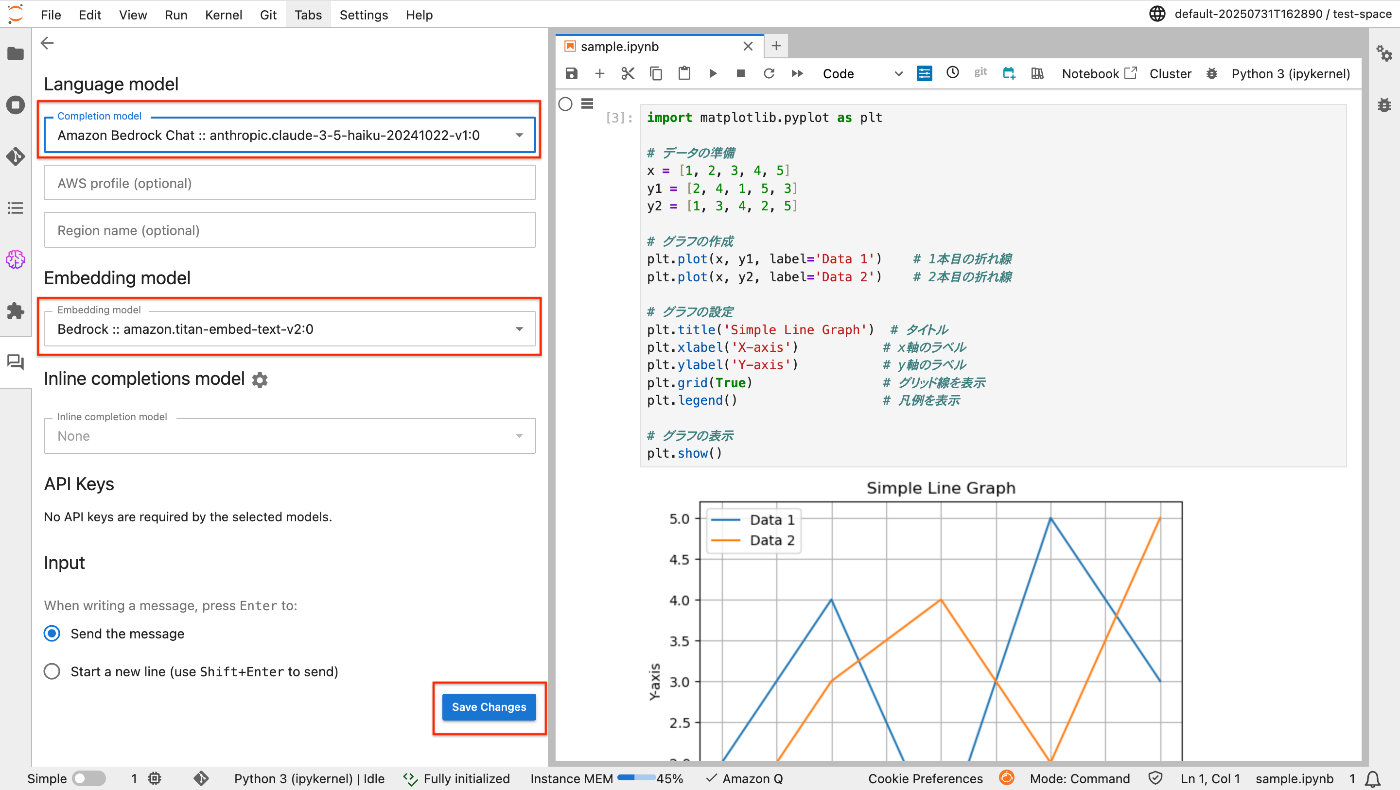Open the purple Jupyter AI brain icon
The height and width of the screenshot is (790, 1400).
pyautogui.click(x=15, y=259)
